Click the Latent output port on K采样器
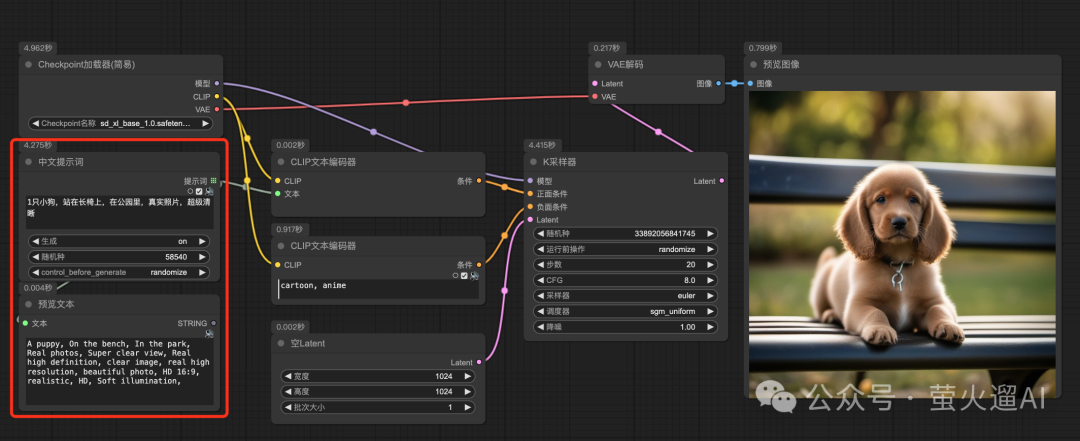The width and height of the screenshot is (1080, 441). click(721, 181)
